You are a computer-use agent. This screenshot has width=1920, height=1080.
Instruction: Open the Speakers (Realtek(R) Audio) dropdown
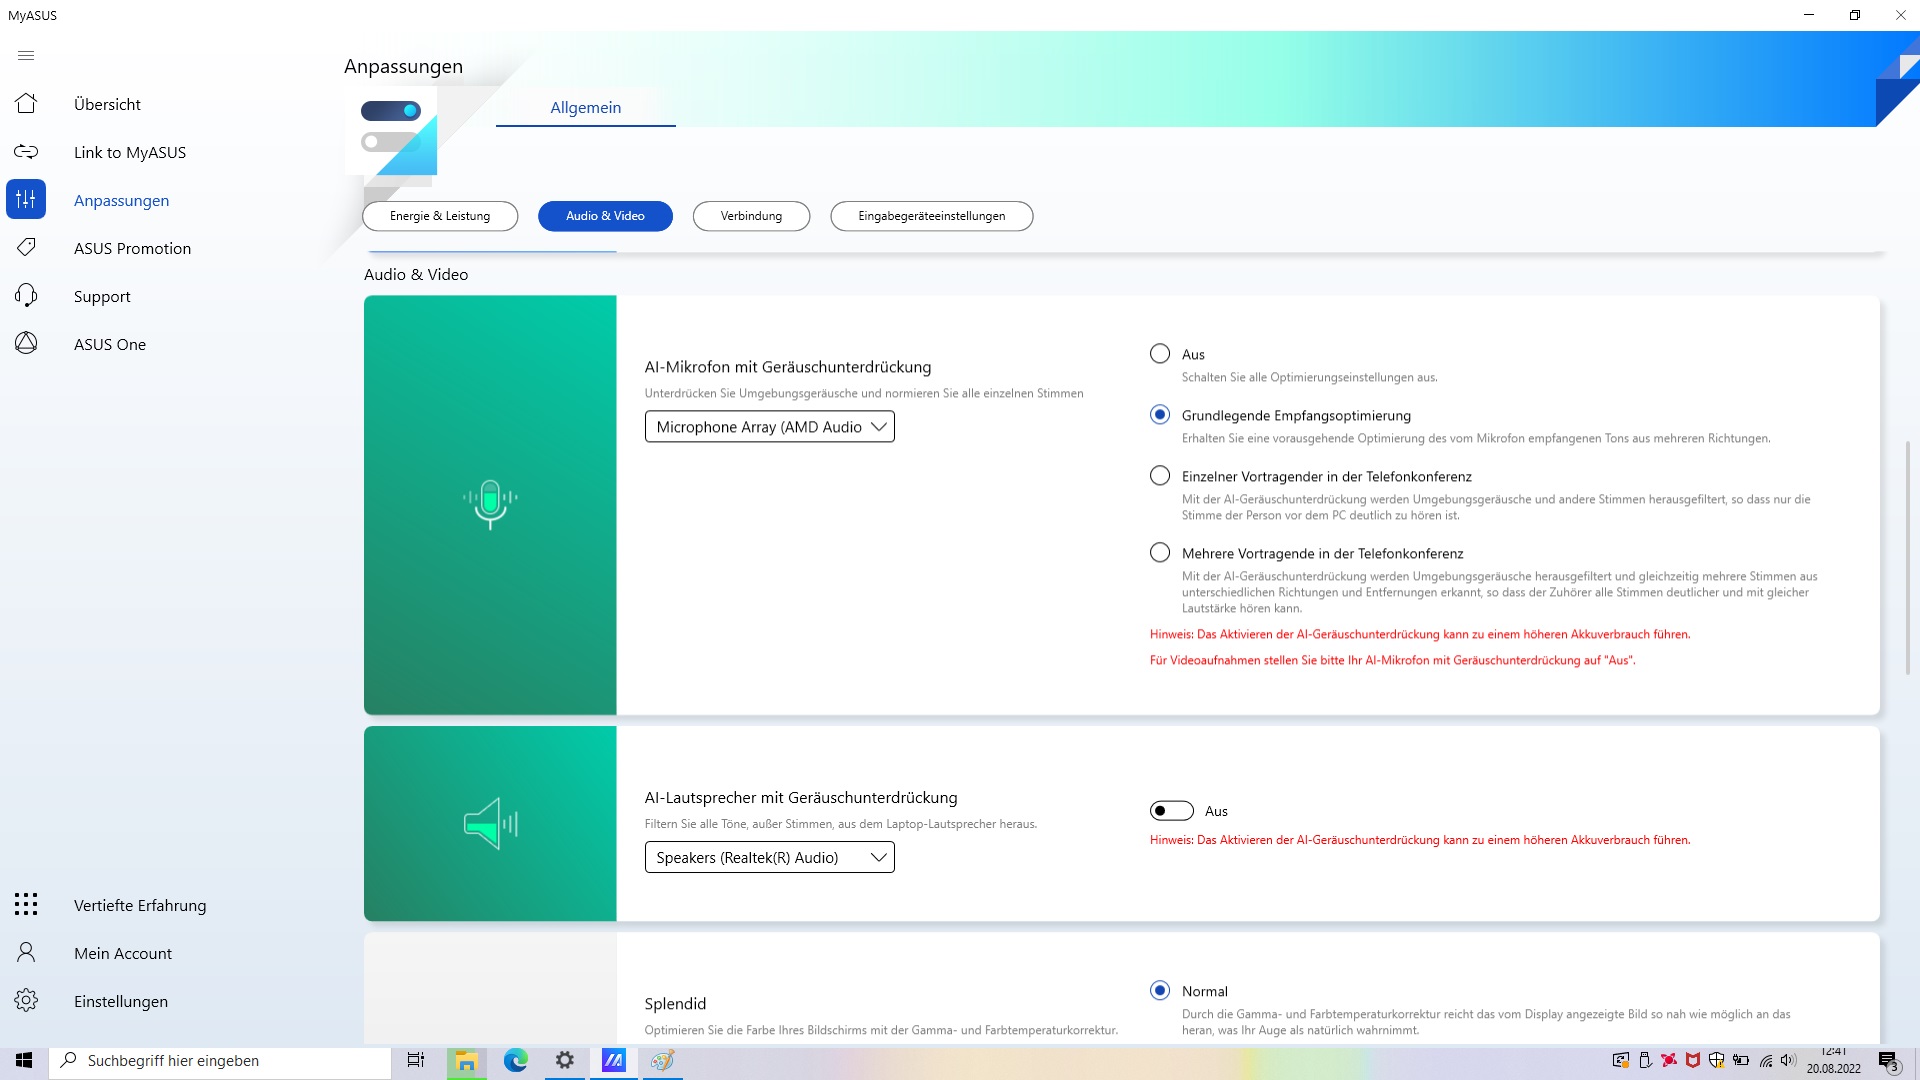[770, 858]
